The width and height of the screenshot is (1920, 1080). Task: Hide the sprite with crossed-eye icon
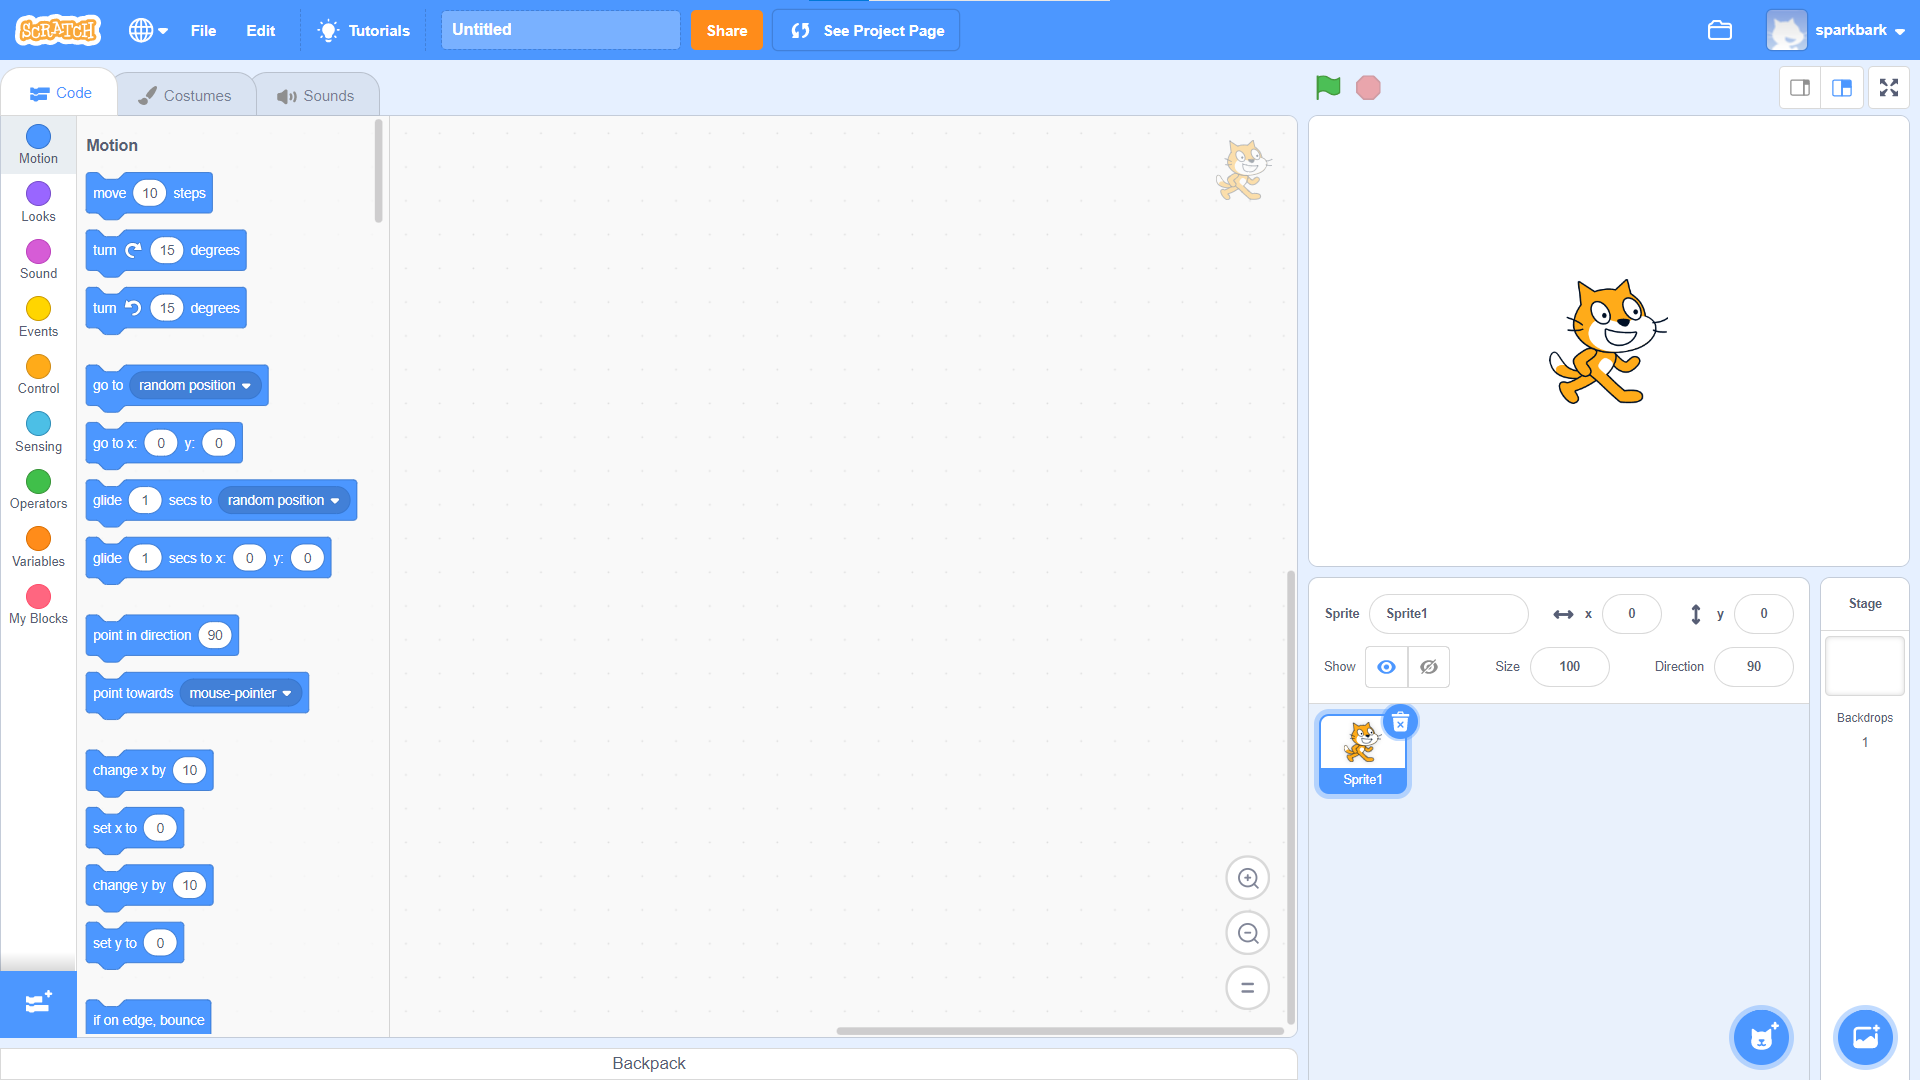tap(1429, 667)
